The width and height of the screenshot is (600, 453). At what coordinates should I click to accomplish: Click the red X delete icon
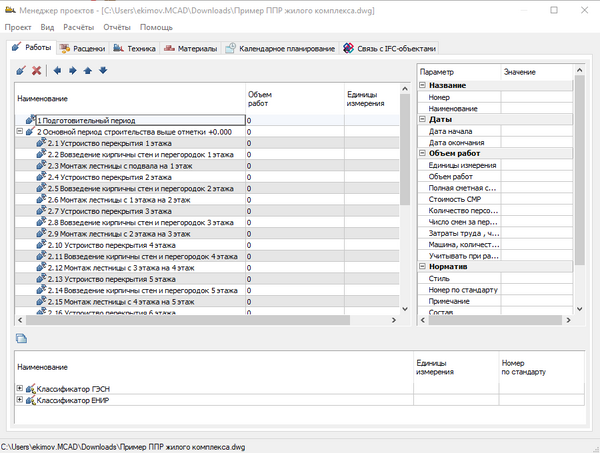[36, 70]
